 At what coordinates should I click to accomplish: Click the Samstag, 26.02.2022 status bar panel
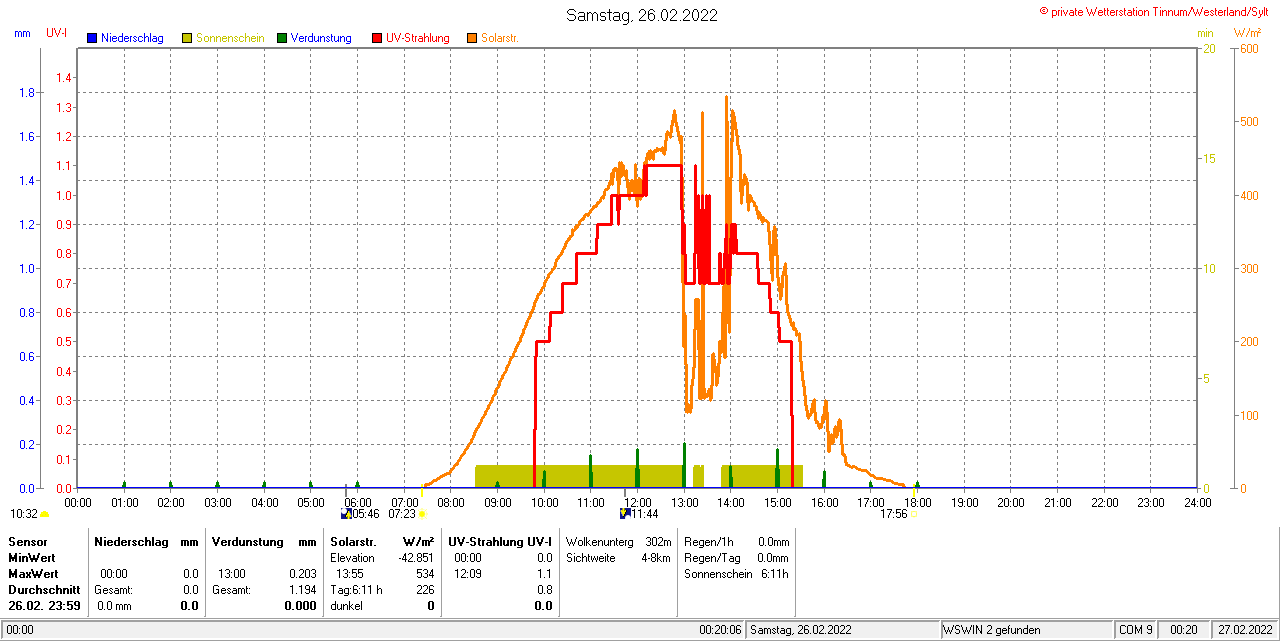[x=843, y=630]
